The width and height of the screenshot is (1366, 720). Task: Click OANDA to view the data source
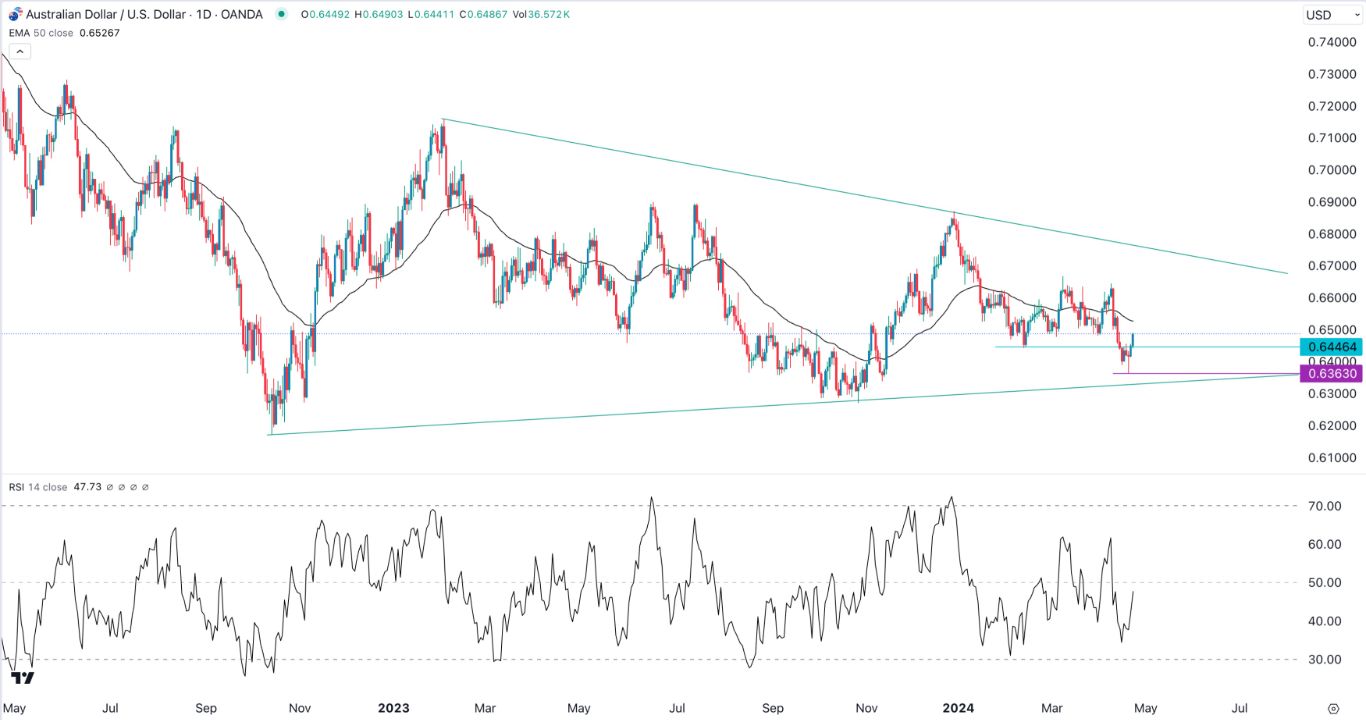coord(240,15)
